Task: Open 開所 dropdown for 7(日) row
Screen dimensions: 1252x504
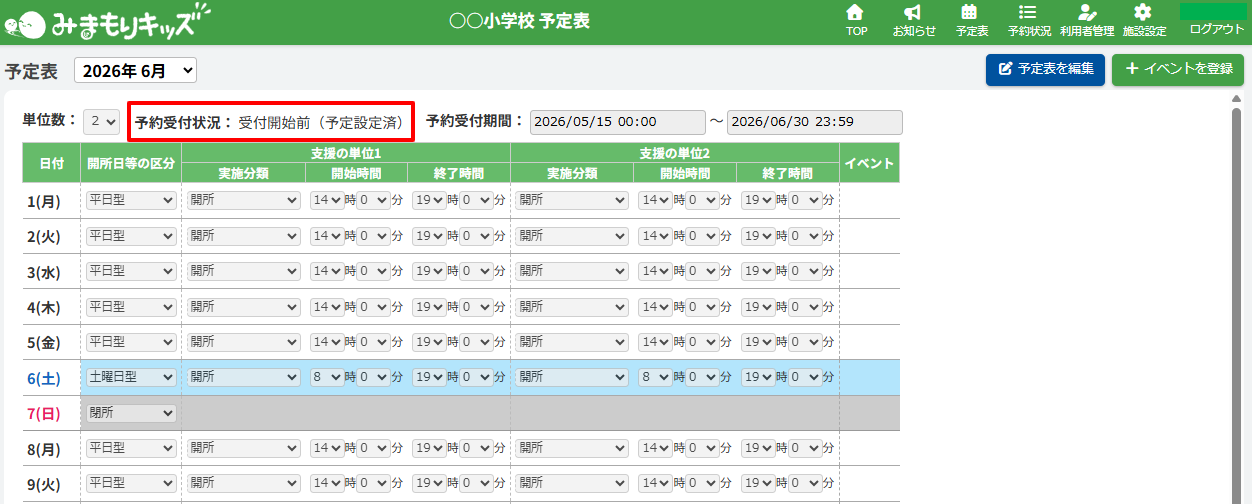Action: [131, 413]
